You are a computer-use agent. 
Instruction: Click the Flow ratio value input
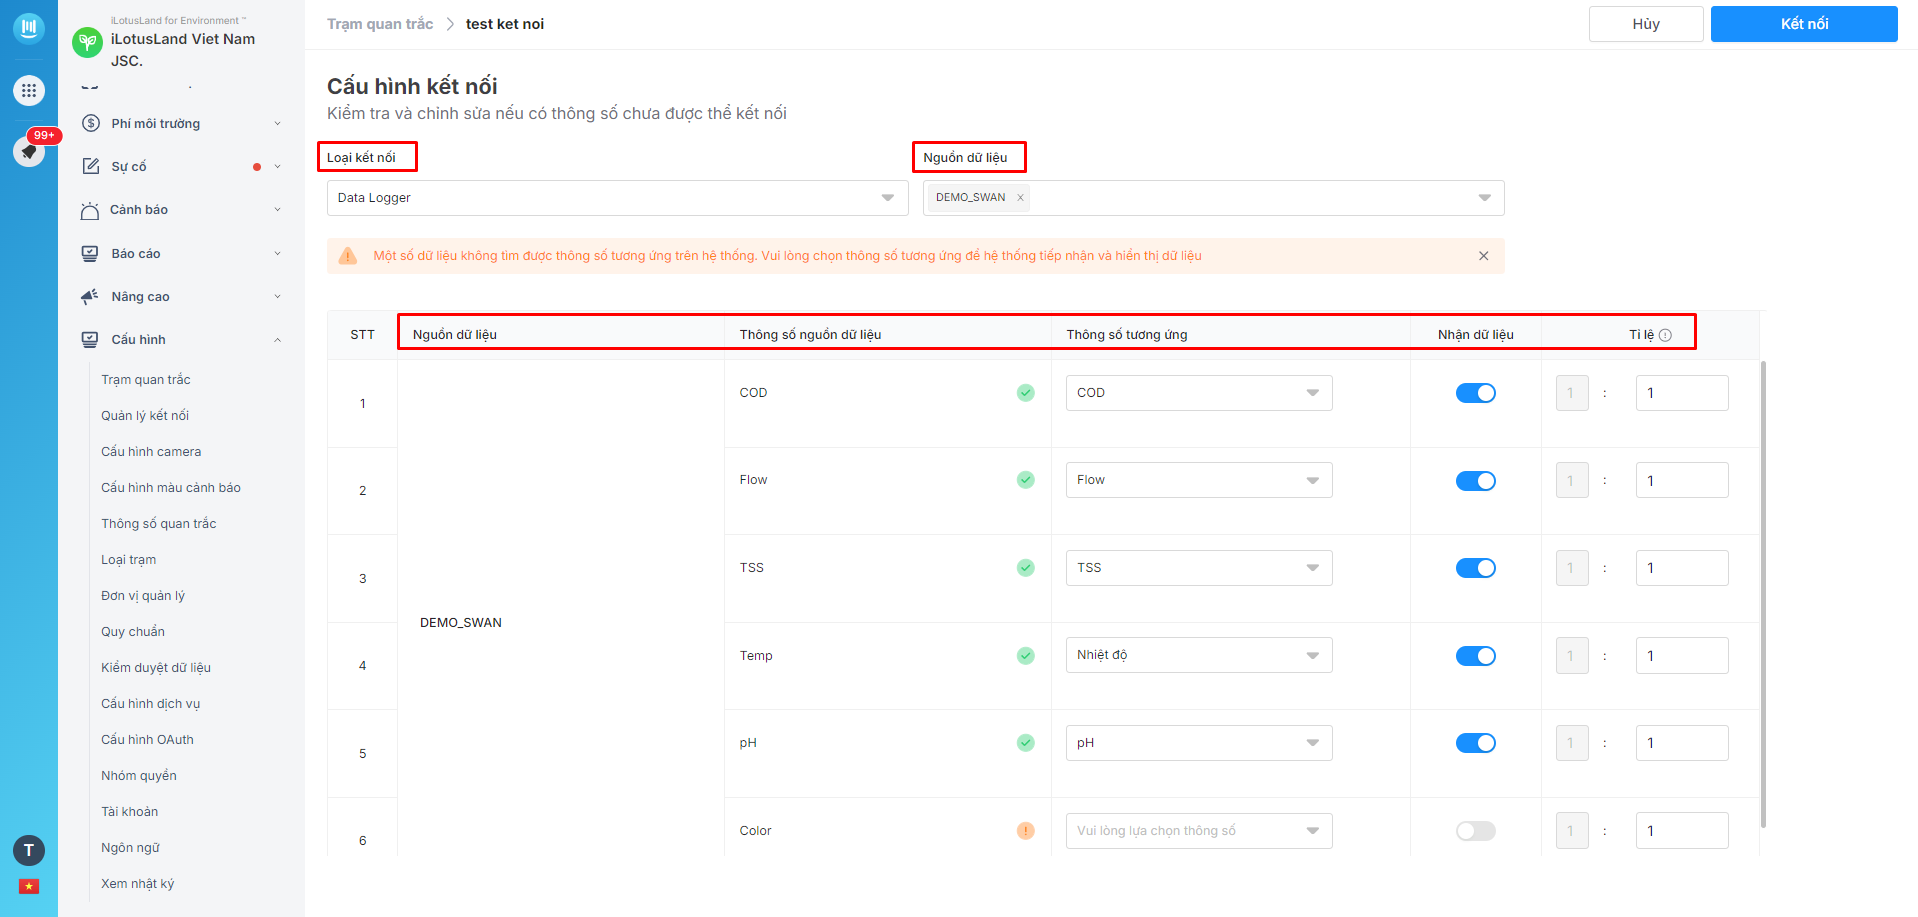1682,480
